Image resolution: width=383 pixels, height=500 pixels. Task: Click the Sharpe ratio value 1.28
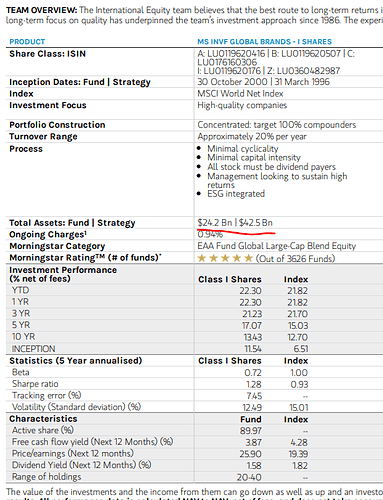point(254,384)
